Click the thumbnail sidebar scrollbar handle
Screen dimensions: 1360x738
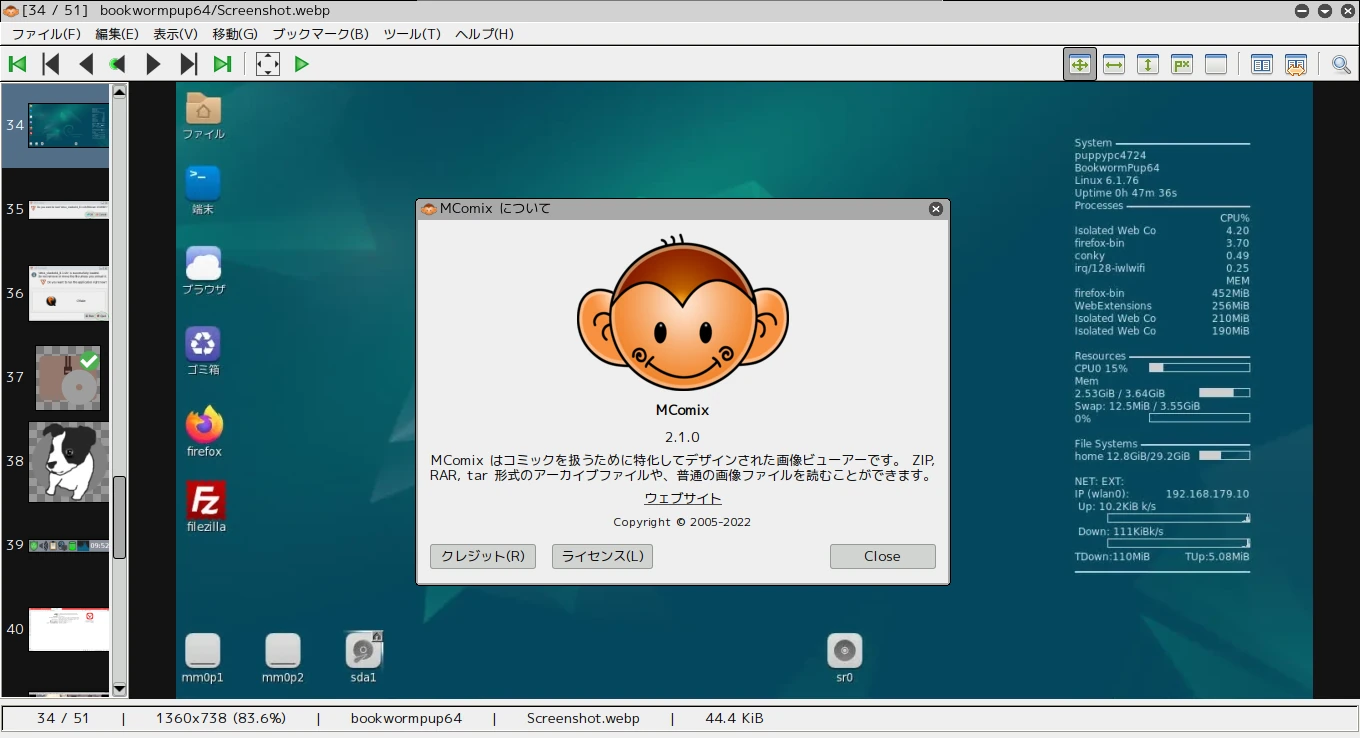pyautogui.click(x=119, y=517)
